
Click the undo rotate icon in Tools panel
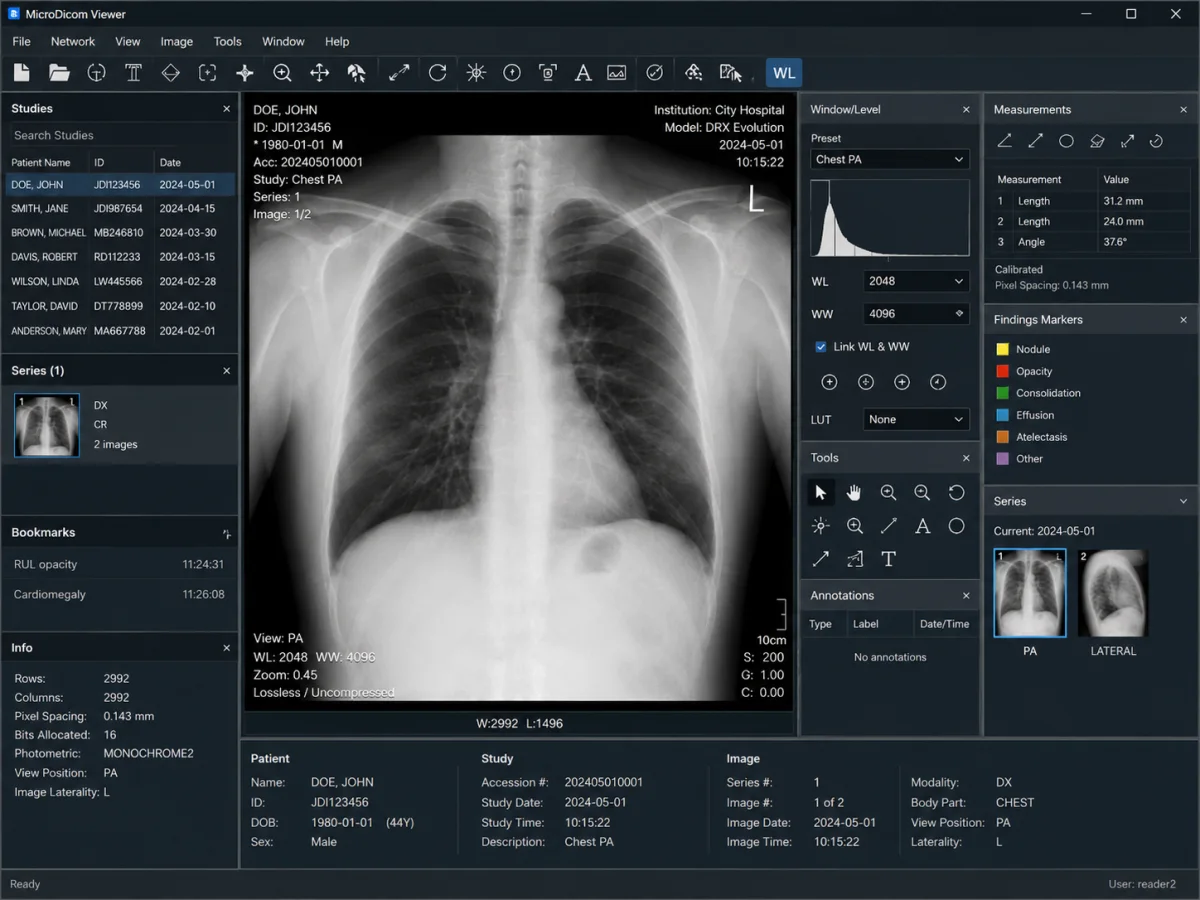tap(956, 492)
